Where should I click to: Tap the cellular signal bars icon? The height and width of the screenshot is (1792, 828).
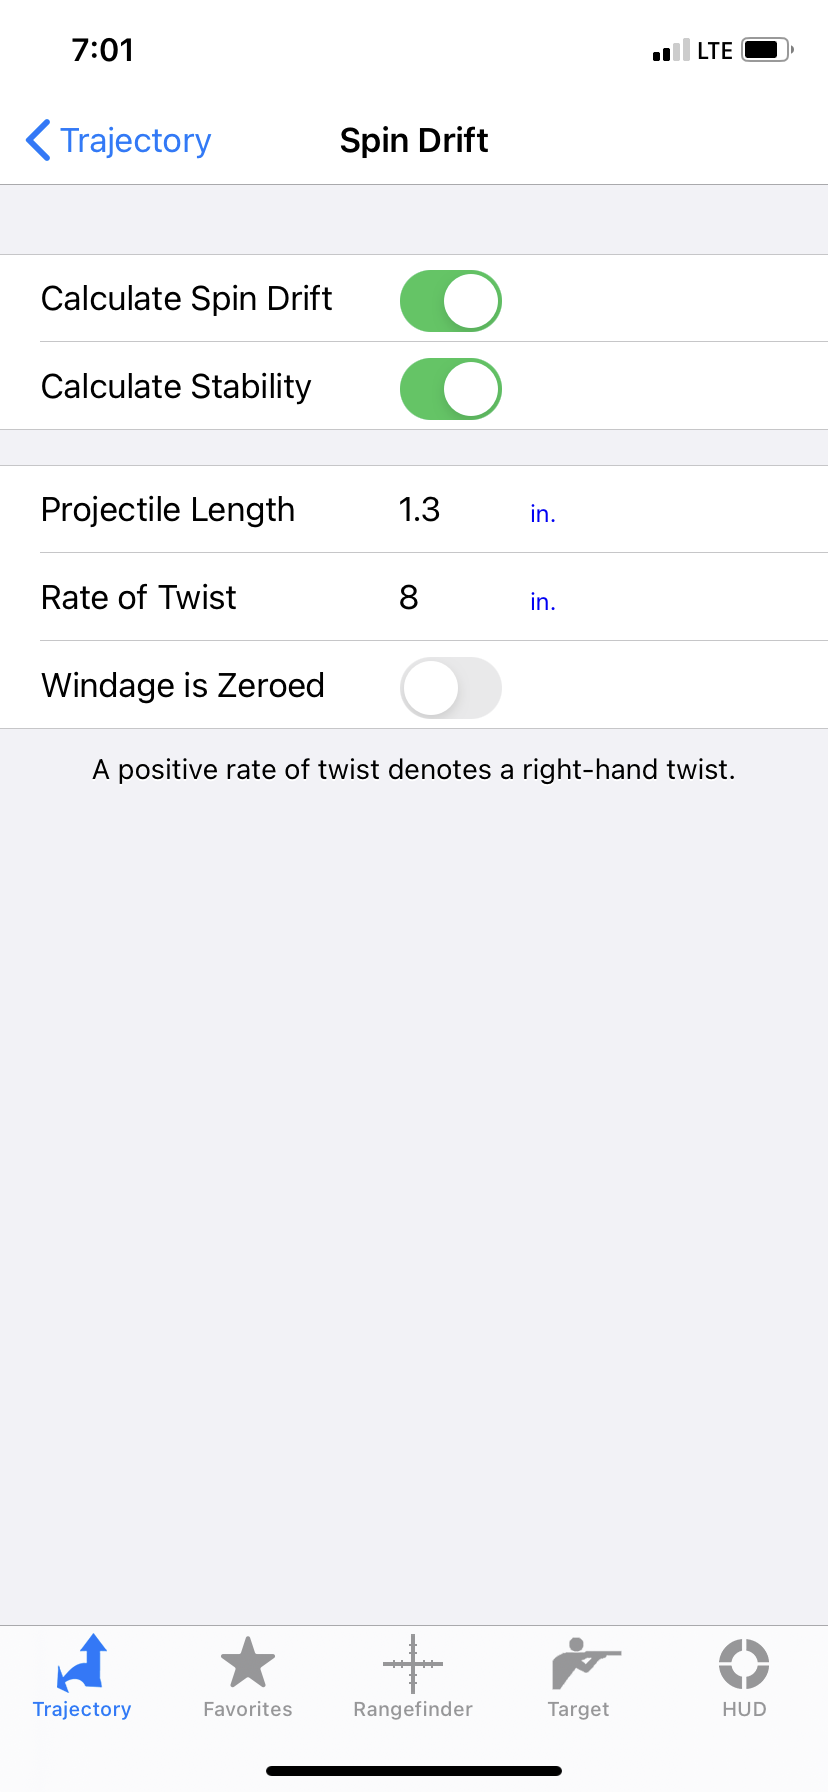pos(671,50)
